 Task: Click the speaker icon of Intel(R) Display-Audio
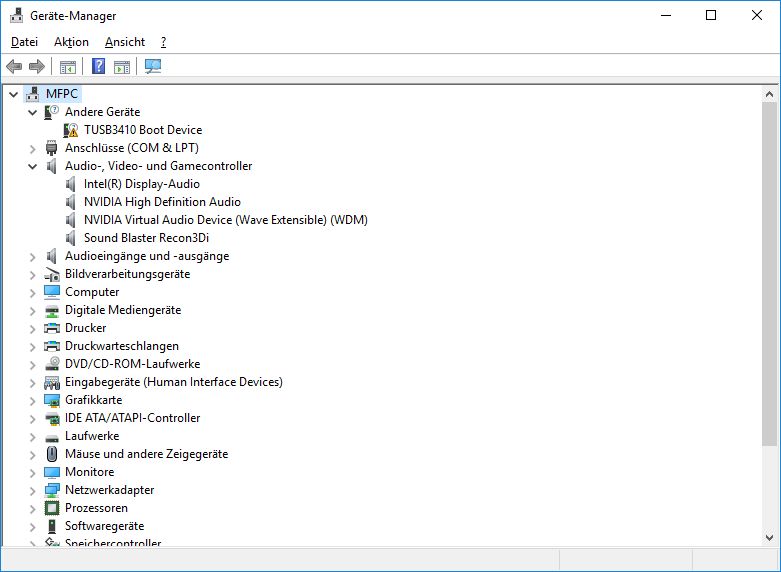point(71,184)
